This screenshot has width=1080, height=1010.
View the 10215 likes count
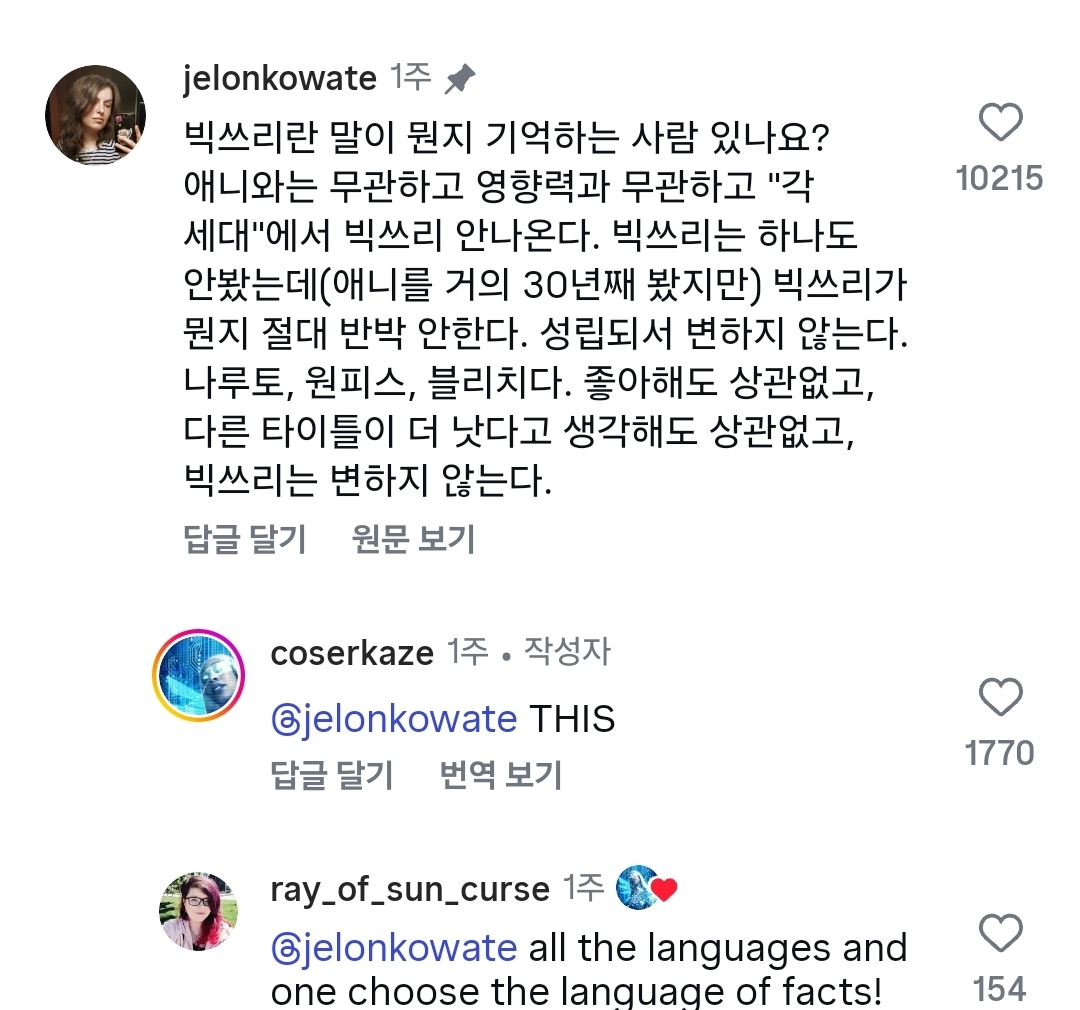[x=999, y=179]
